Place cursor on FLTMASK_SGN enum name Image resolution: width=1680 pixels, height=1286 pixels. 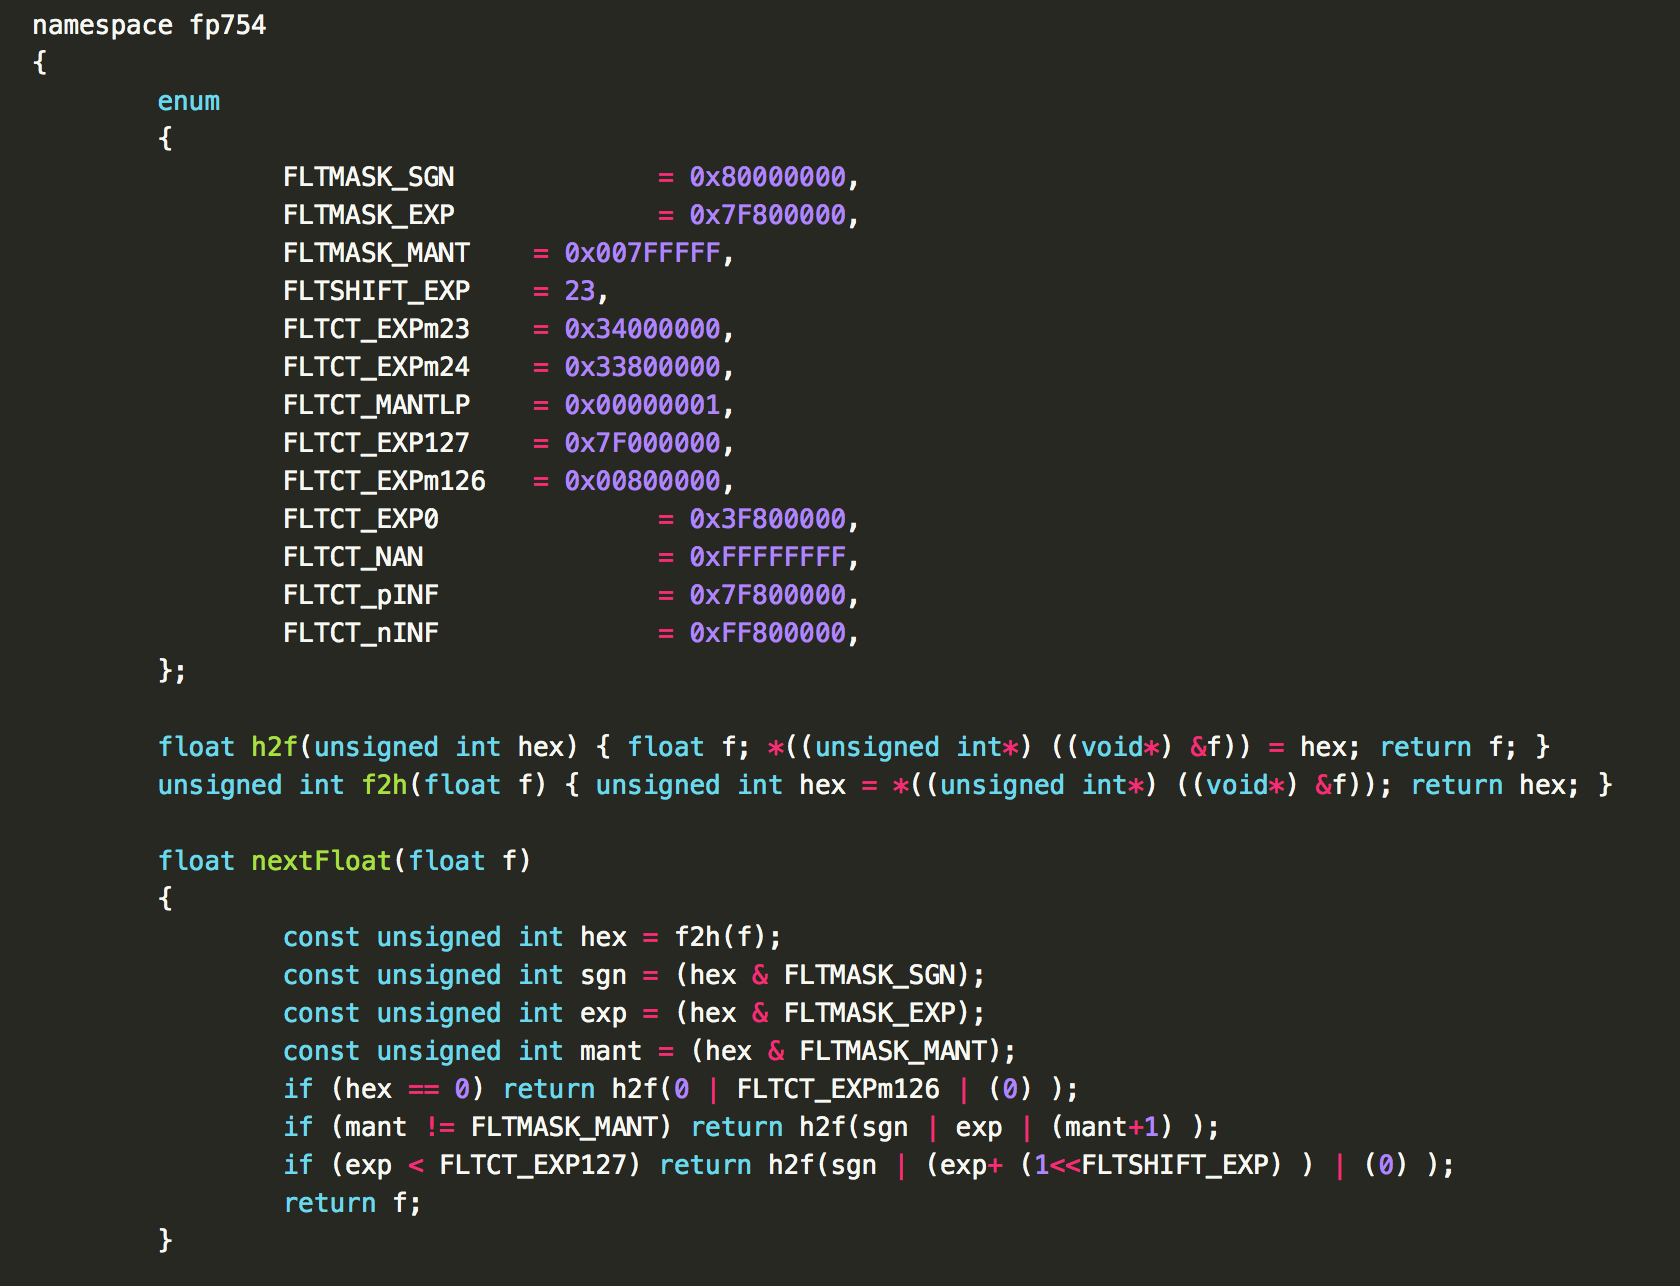point(368,177)
